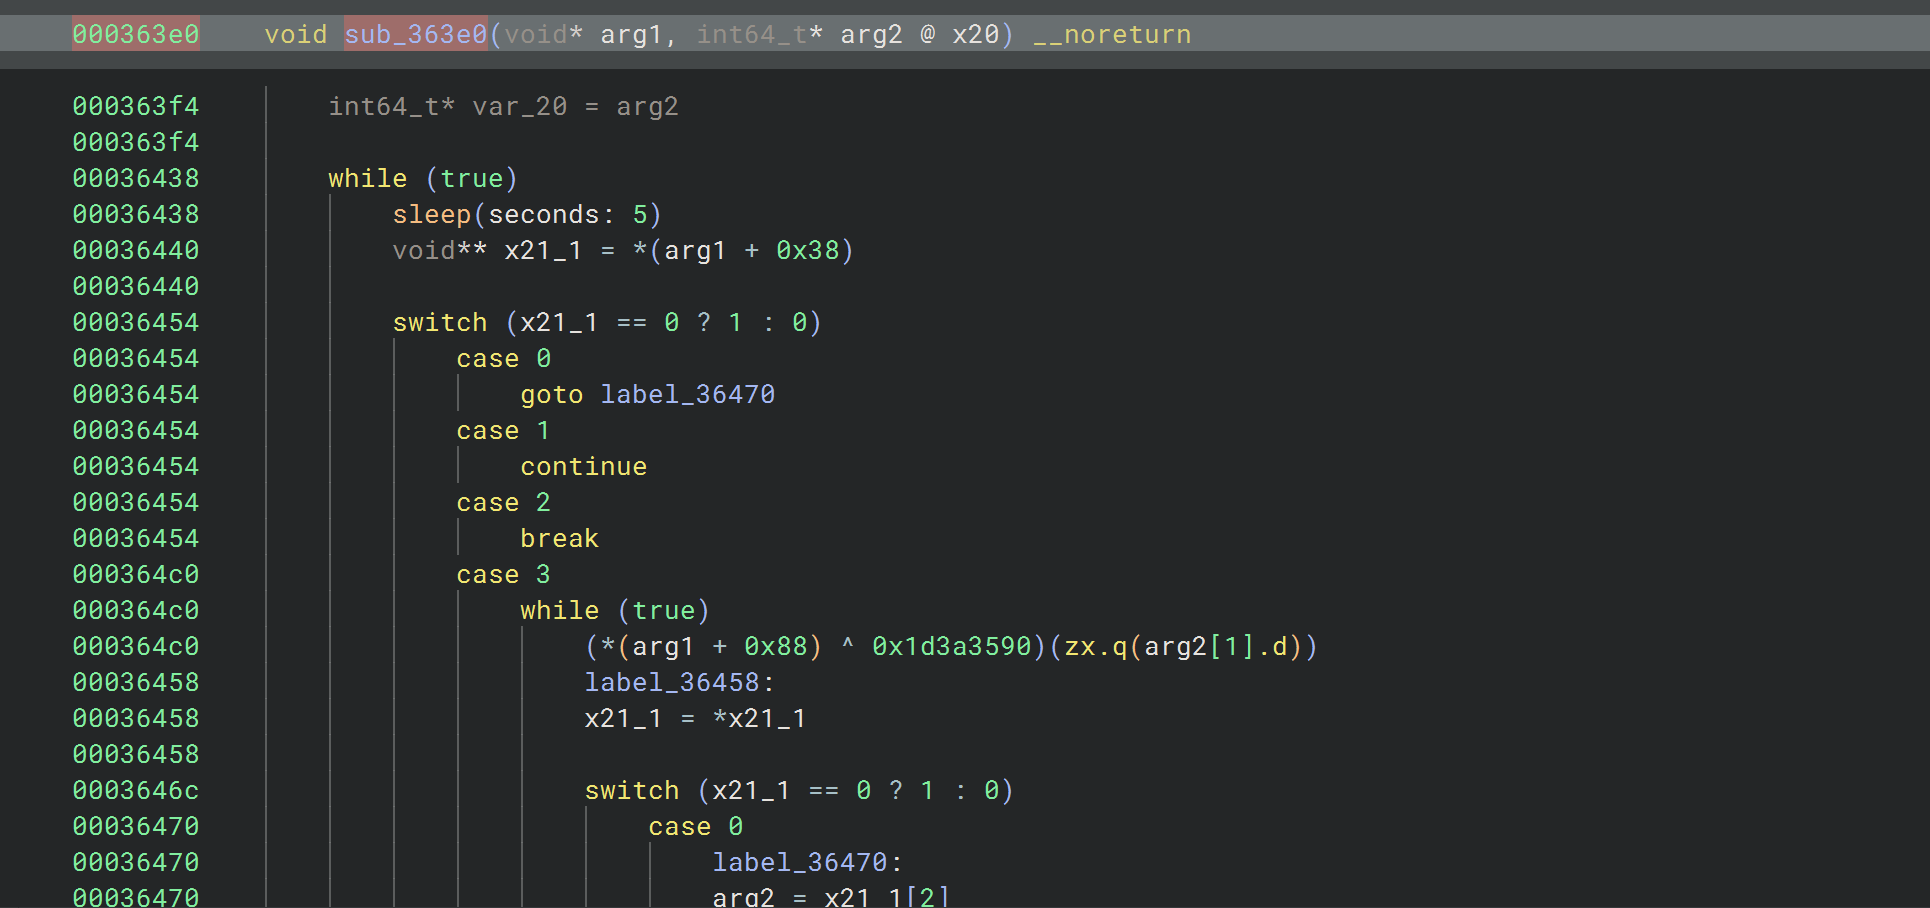Click address 000363e0 in the header line

[x=136, y=34]
